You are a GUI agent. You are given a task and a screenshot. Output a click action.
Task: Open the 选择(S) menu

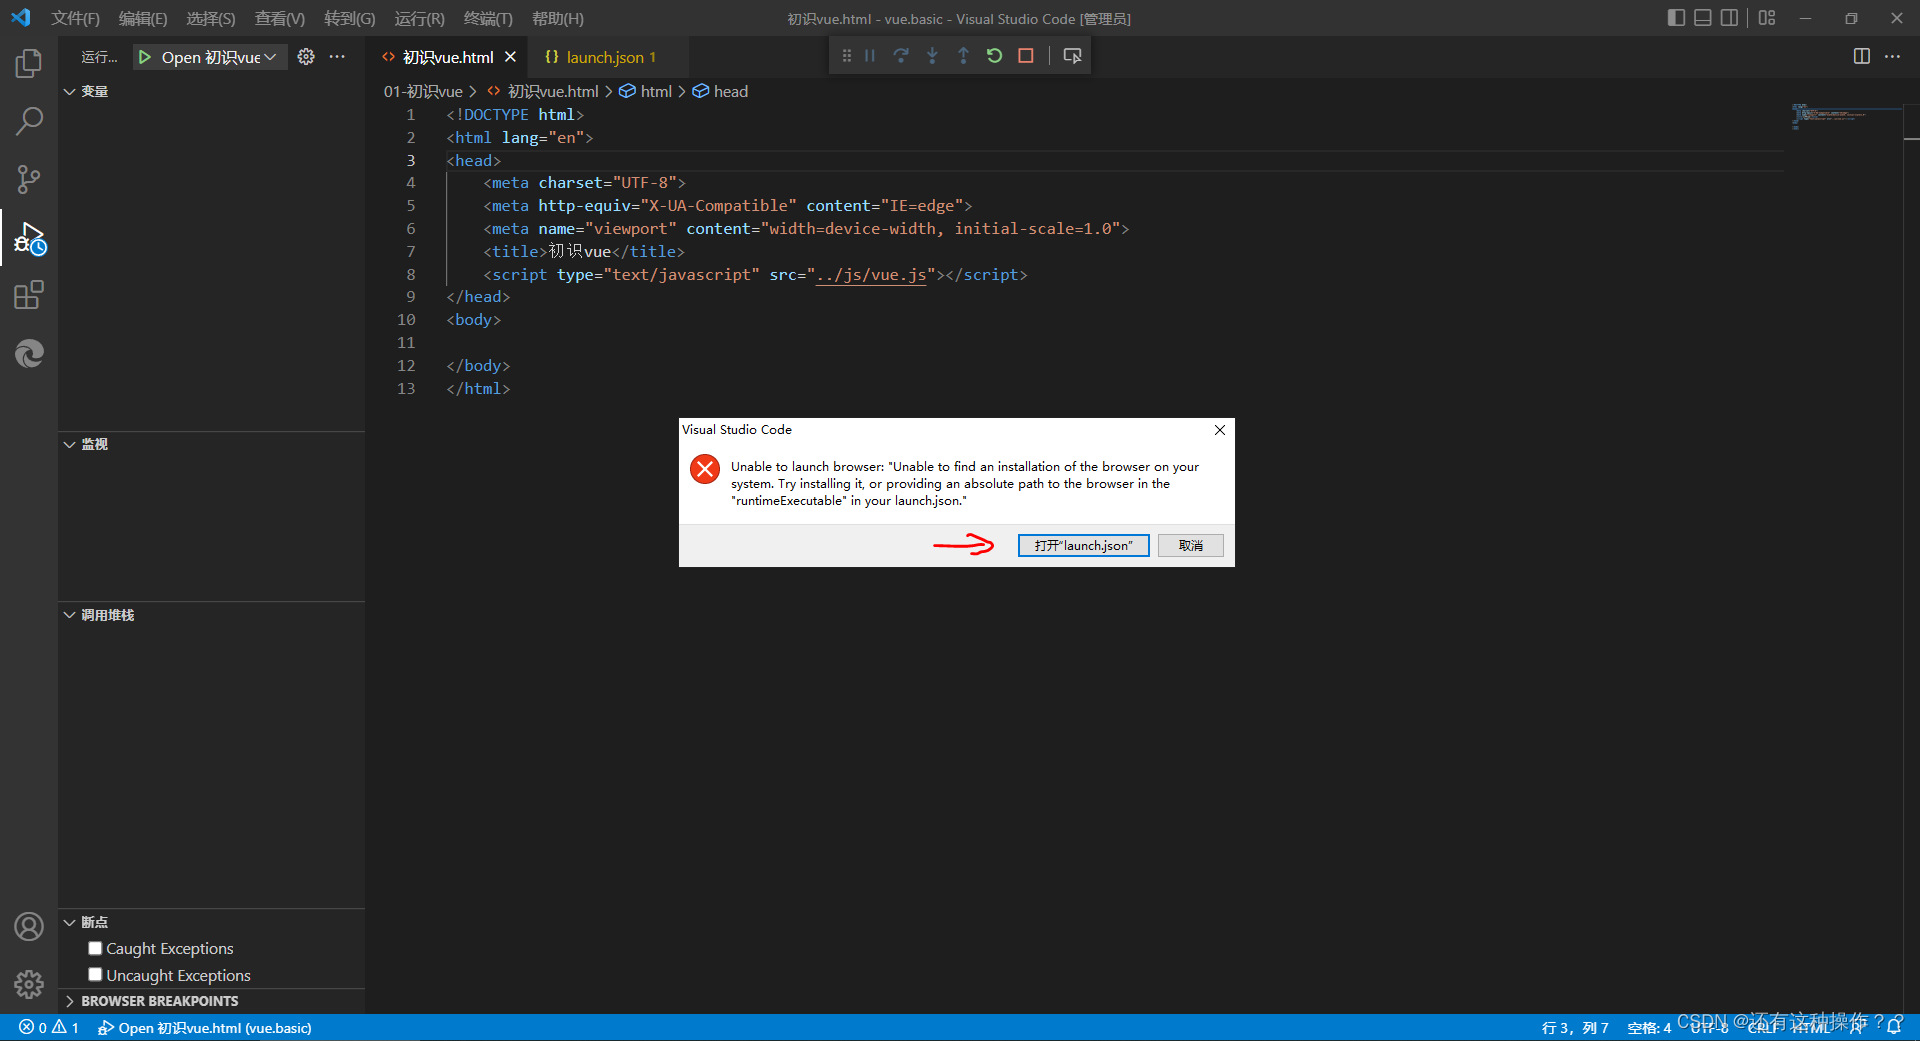(211, 18)
